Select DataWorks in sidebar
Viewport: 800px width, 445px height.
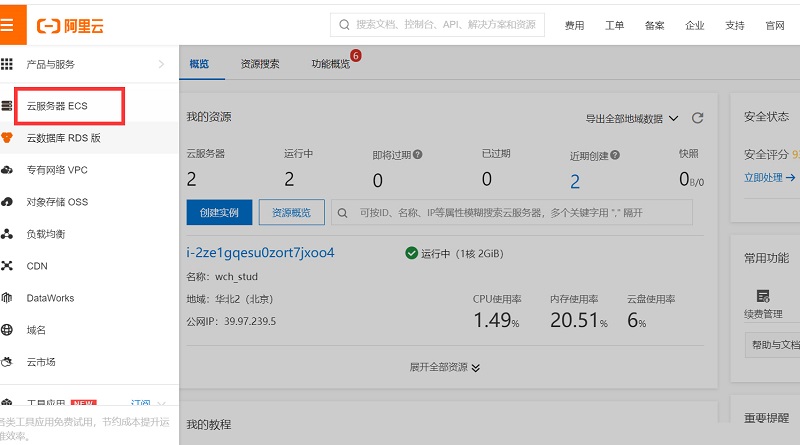click(x=51, y=298)
